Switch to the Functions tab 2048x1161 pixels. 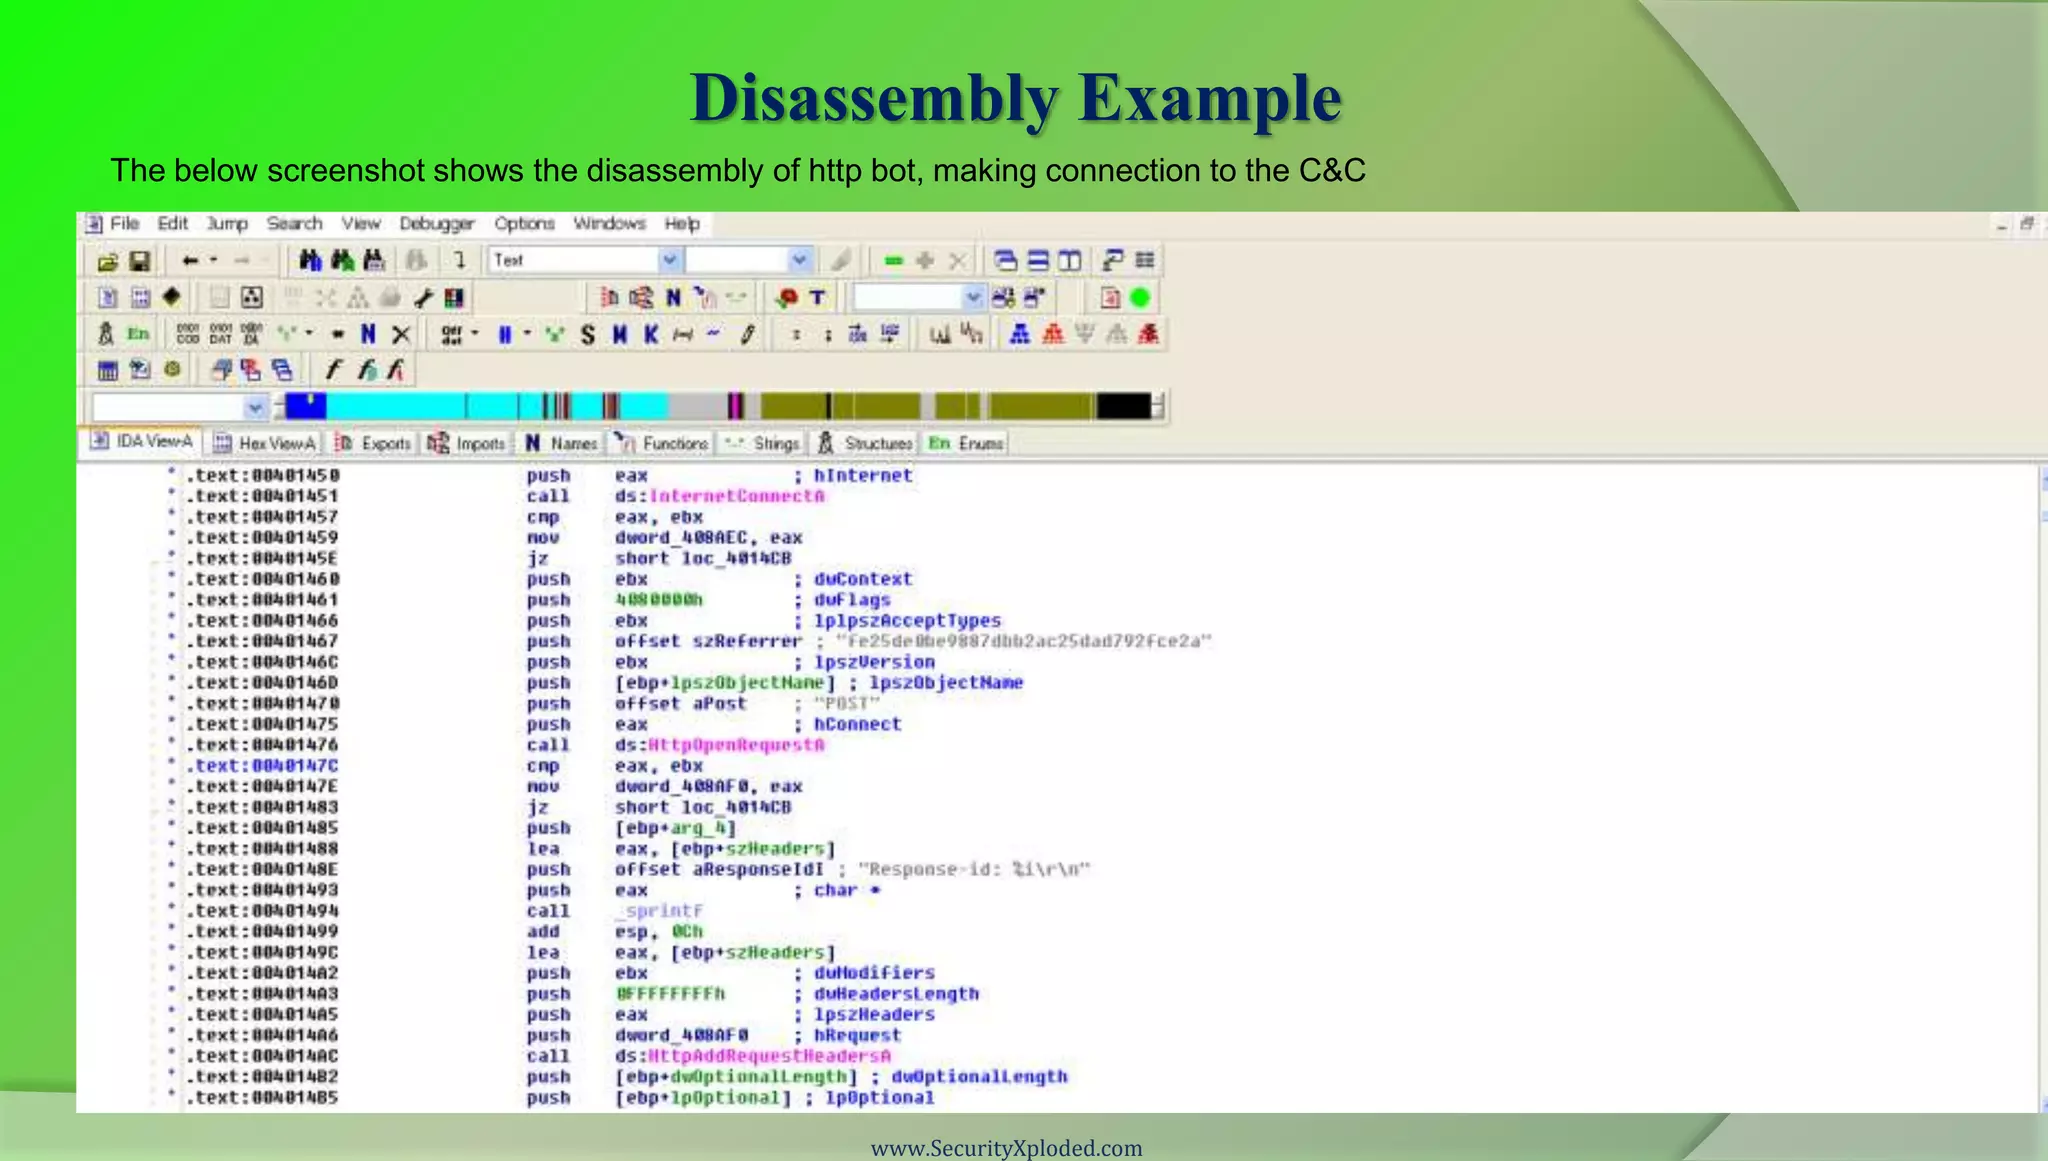[661, 443]
